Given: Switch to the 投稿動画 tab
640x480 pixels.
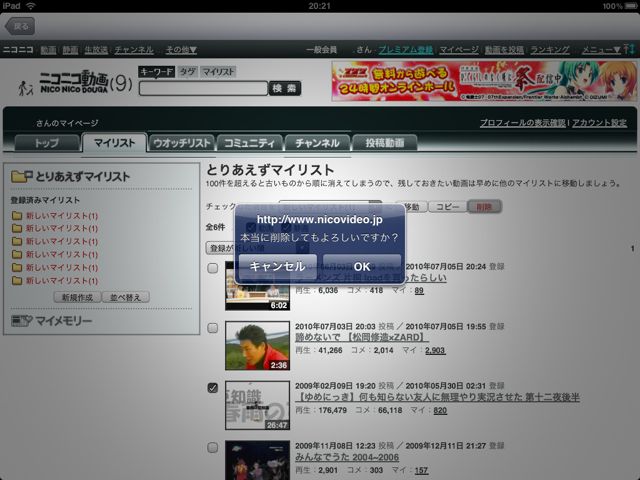Looking at the screenshot, I should (385, 143).
